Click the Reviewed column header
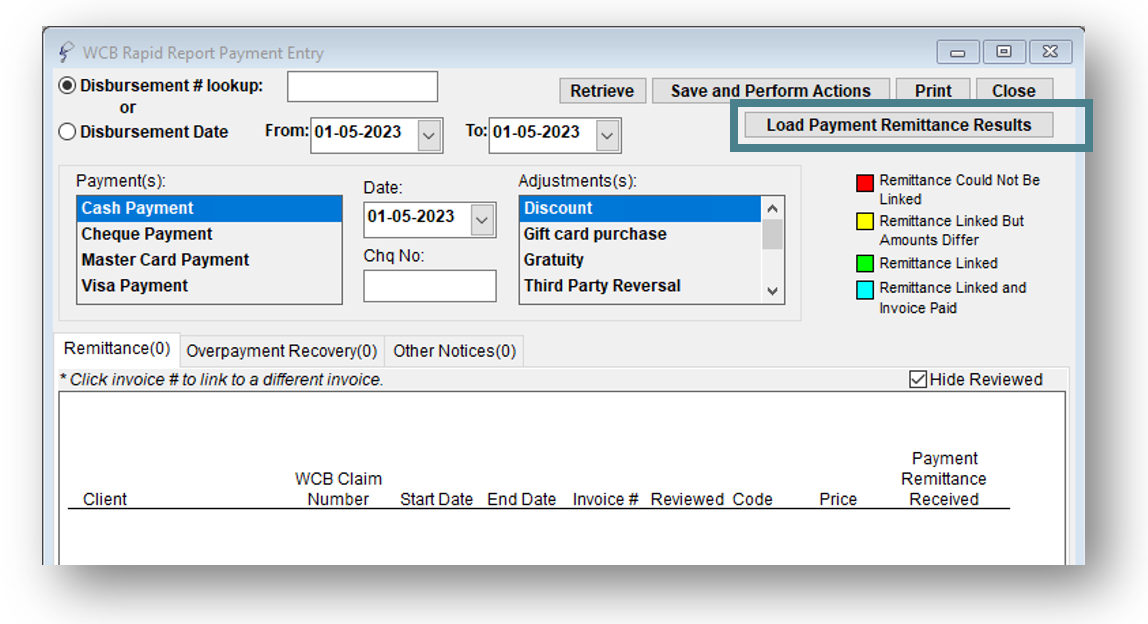Image resolution: width=1148 pixels, height=624 pixels. tap(687, 499)
